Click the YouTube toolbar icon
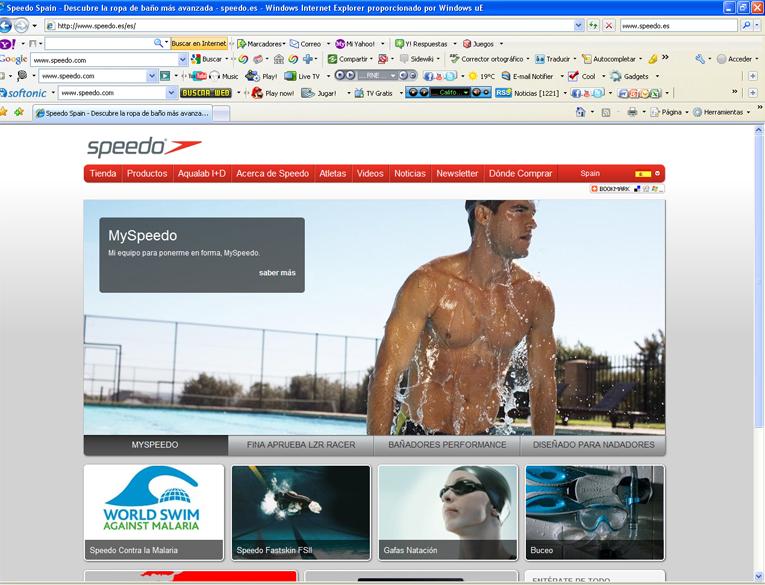The height and width of the screenshot is (585, 765). click(197, 76)
